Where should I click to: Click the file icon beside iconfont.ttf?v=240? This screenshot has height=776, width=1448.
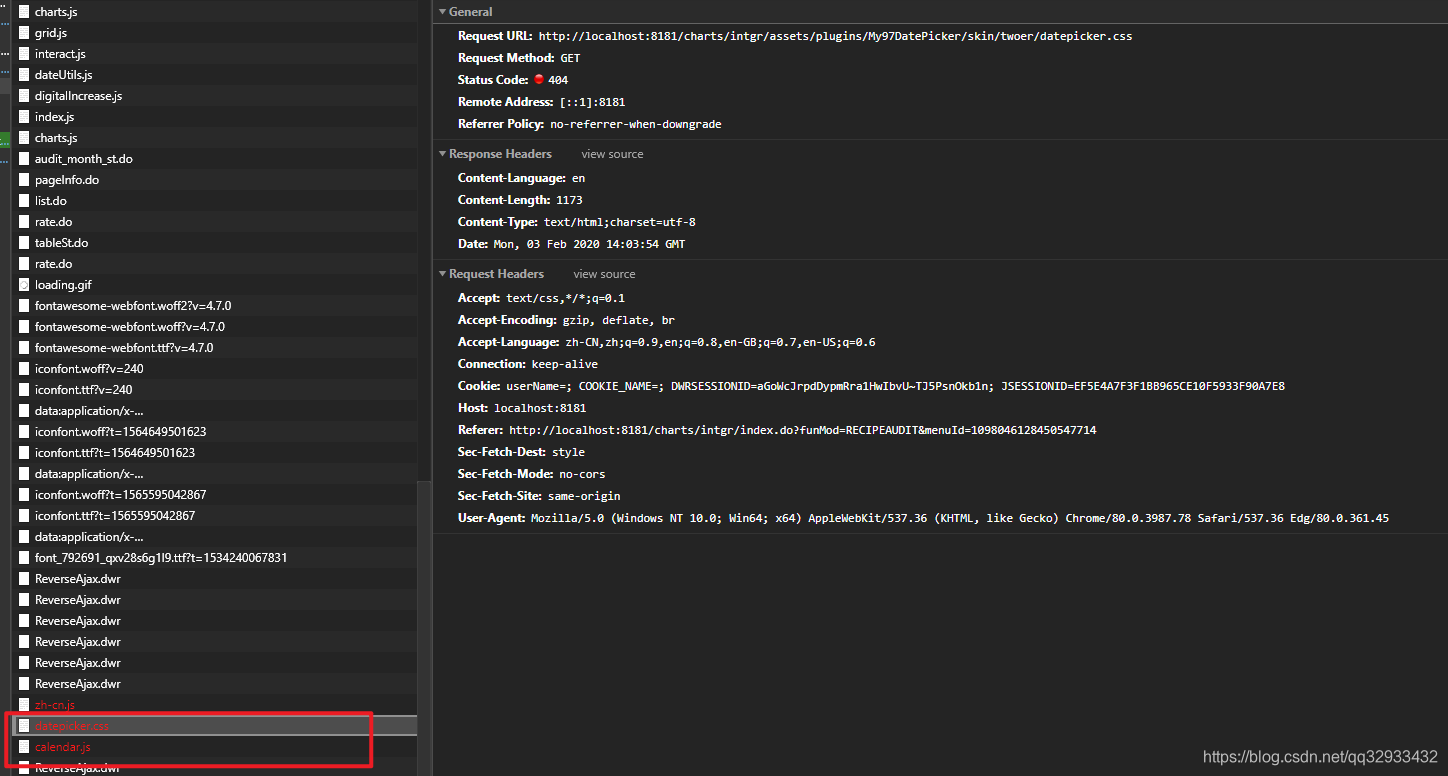pyautogui.click(x=24, y=390)
